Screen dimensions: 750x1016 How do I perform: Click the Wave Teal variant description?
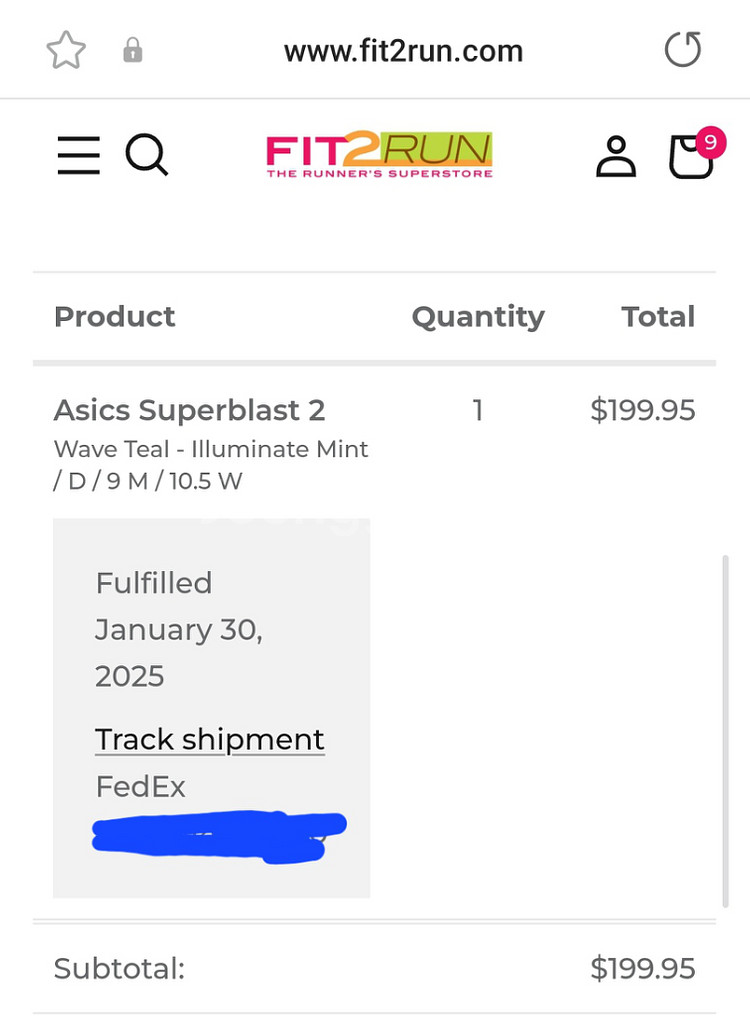click(211, 465)
